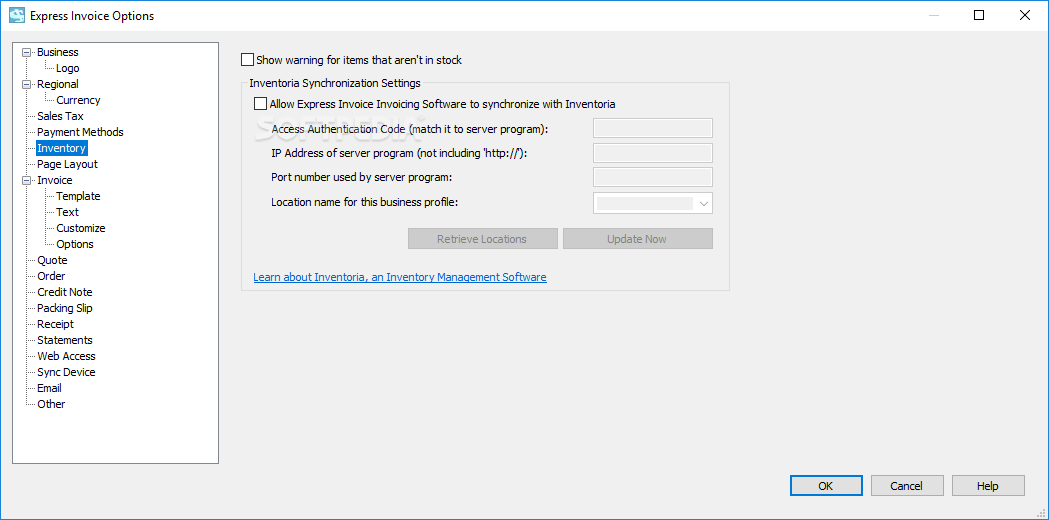Select Page Layout in sidebar
Image resolution: width=1049 pixels, height=520 pixels.
(x=68, y=165)
